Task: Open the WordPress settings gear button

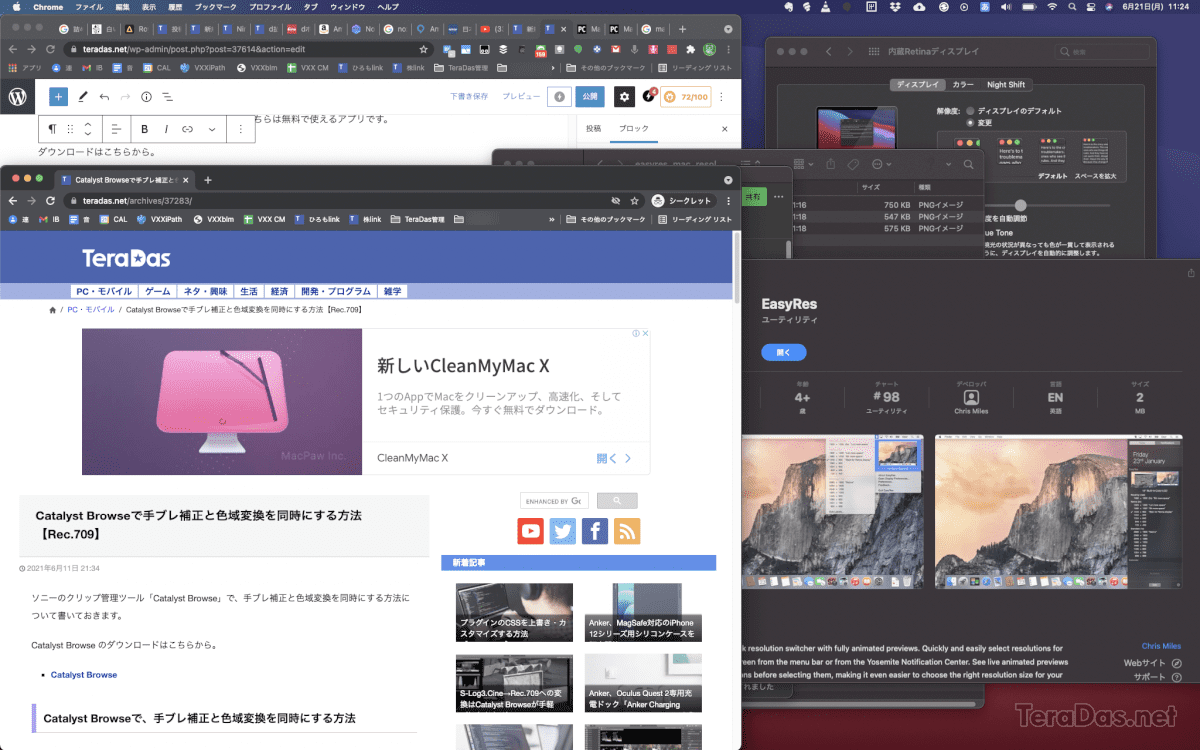Action: [624, 97]
